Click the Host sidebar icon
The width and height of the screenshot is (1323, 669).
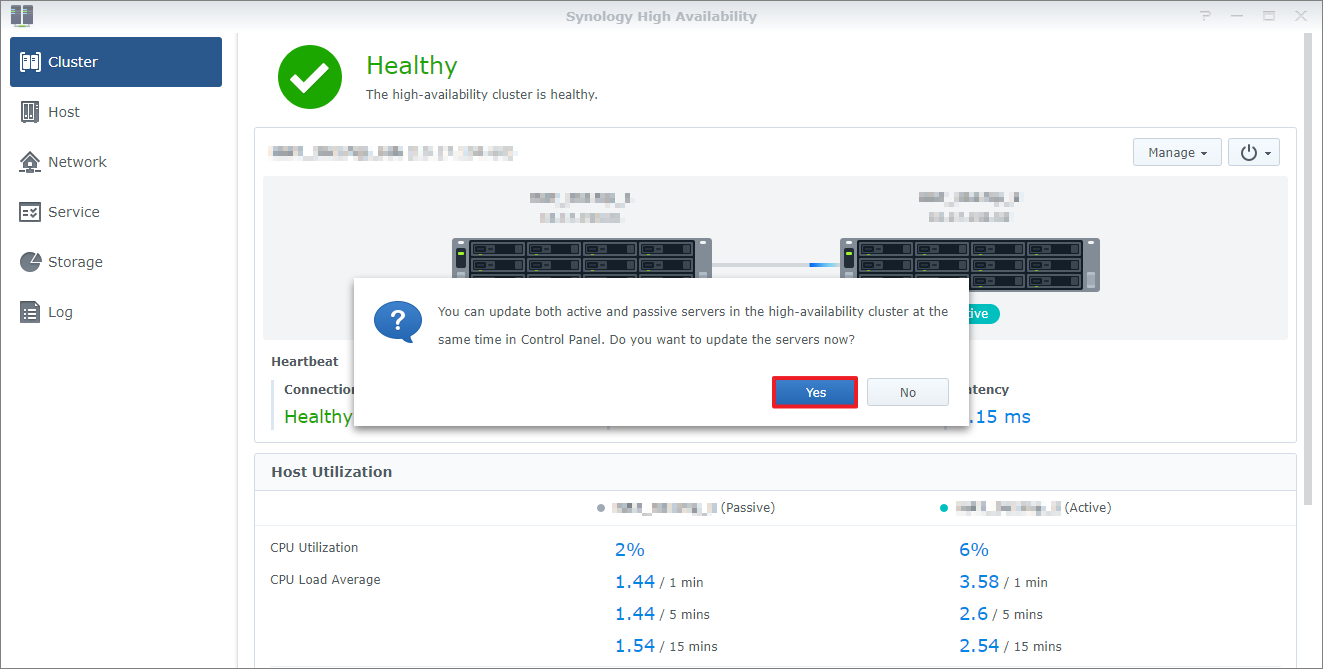[31, 112]
